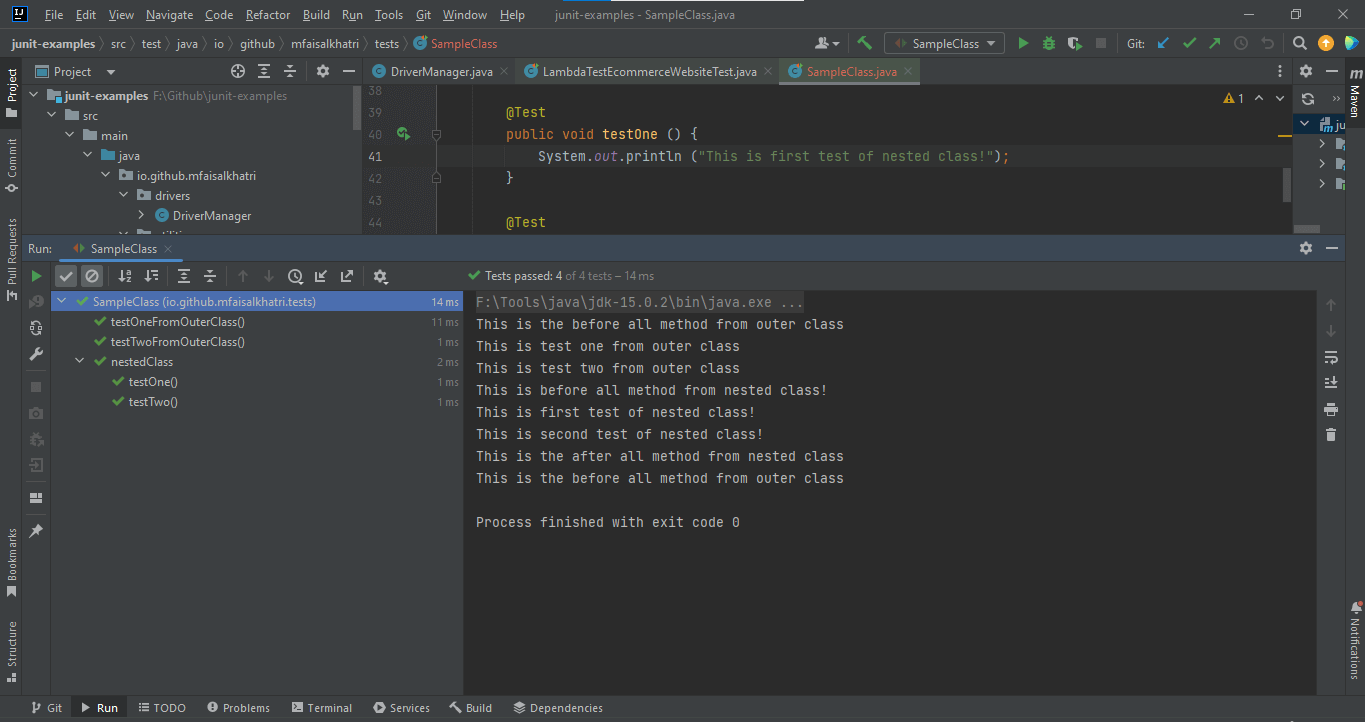1365x722 pixels.
Task: Run with Coverage using the shield icon
Action: click(x=1075, y=43)
